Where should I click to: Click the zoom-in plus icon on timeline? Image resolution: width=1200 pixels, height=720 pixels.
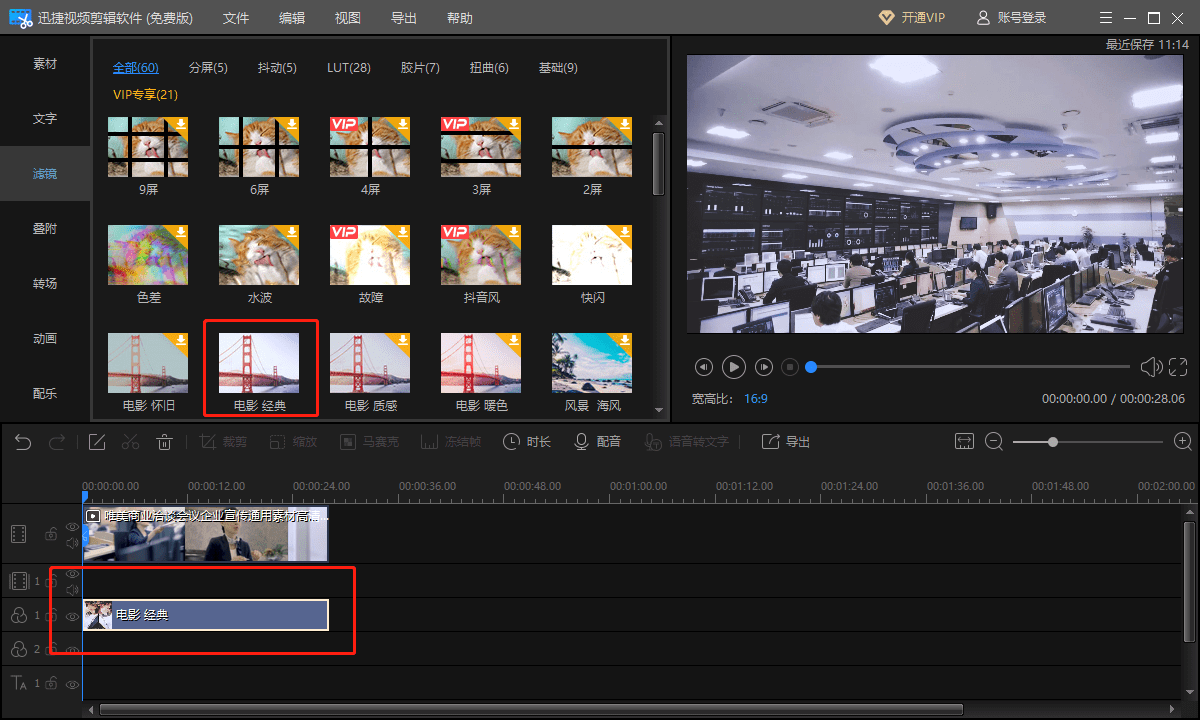1183,441
